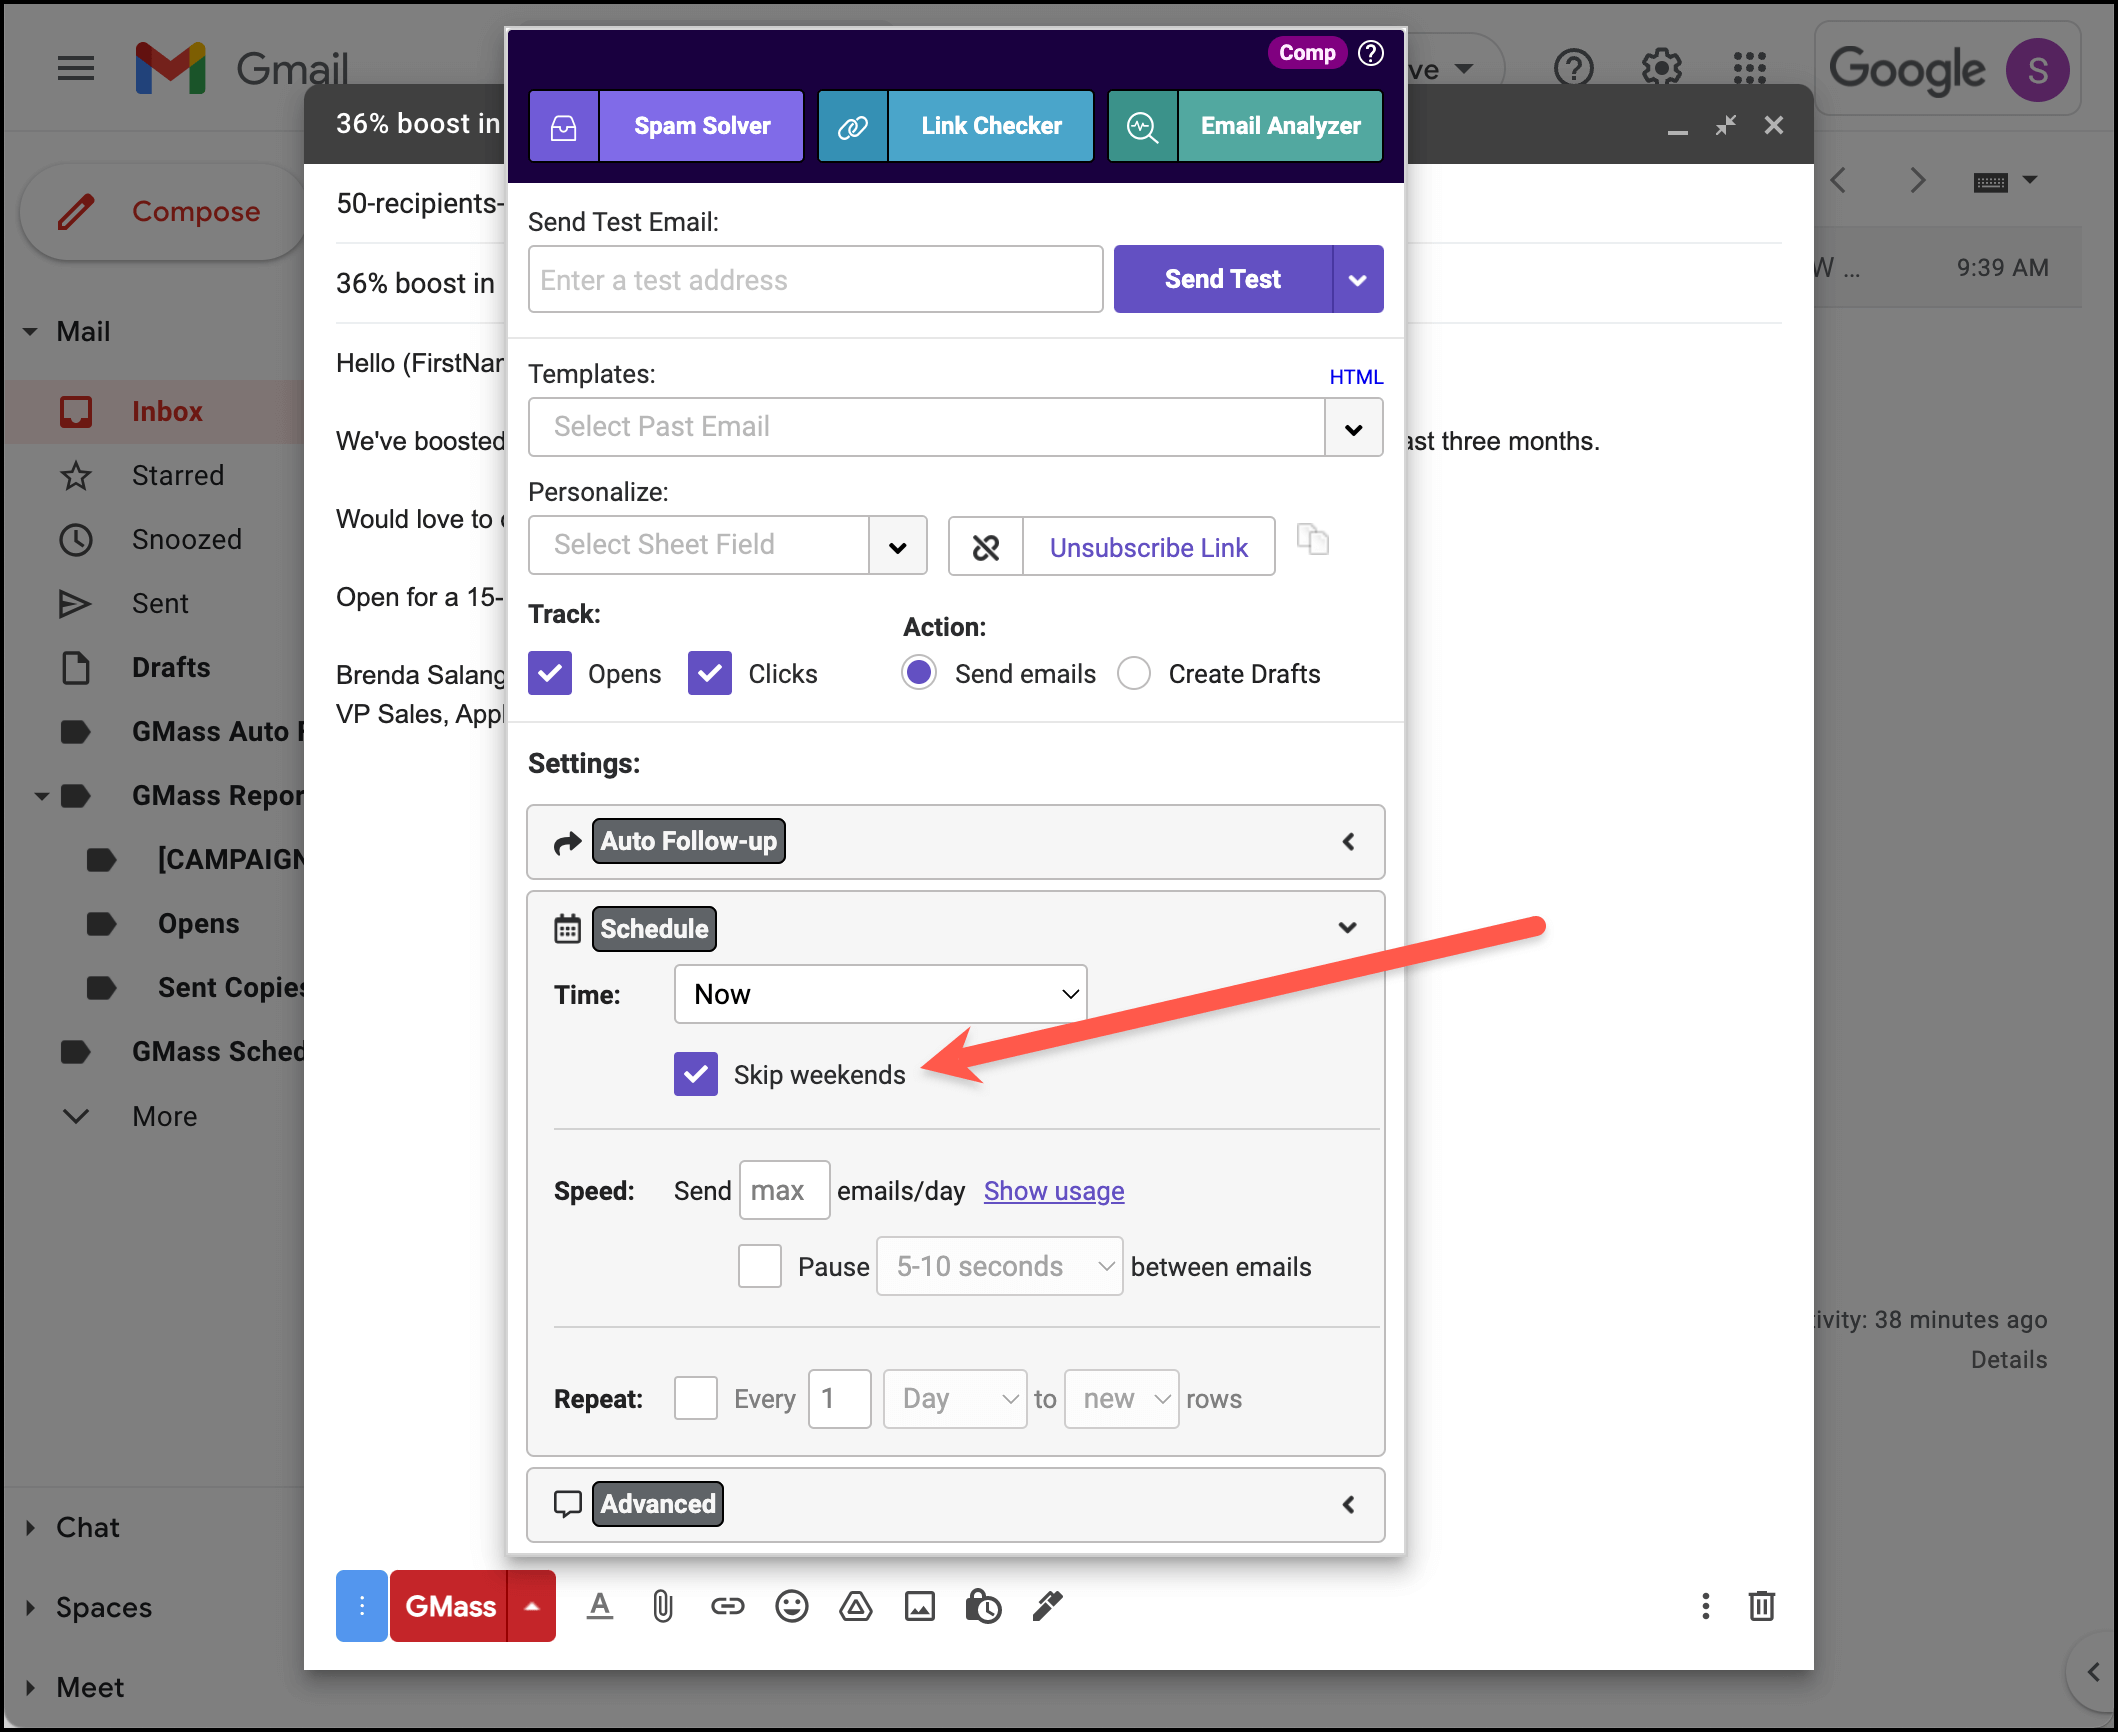This screenshot has width=2118, height=1732.
Task: Open the 5-10 seconds pause dropdown
Action: 999,1266
